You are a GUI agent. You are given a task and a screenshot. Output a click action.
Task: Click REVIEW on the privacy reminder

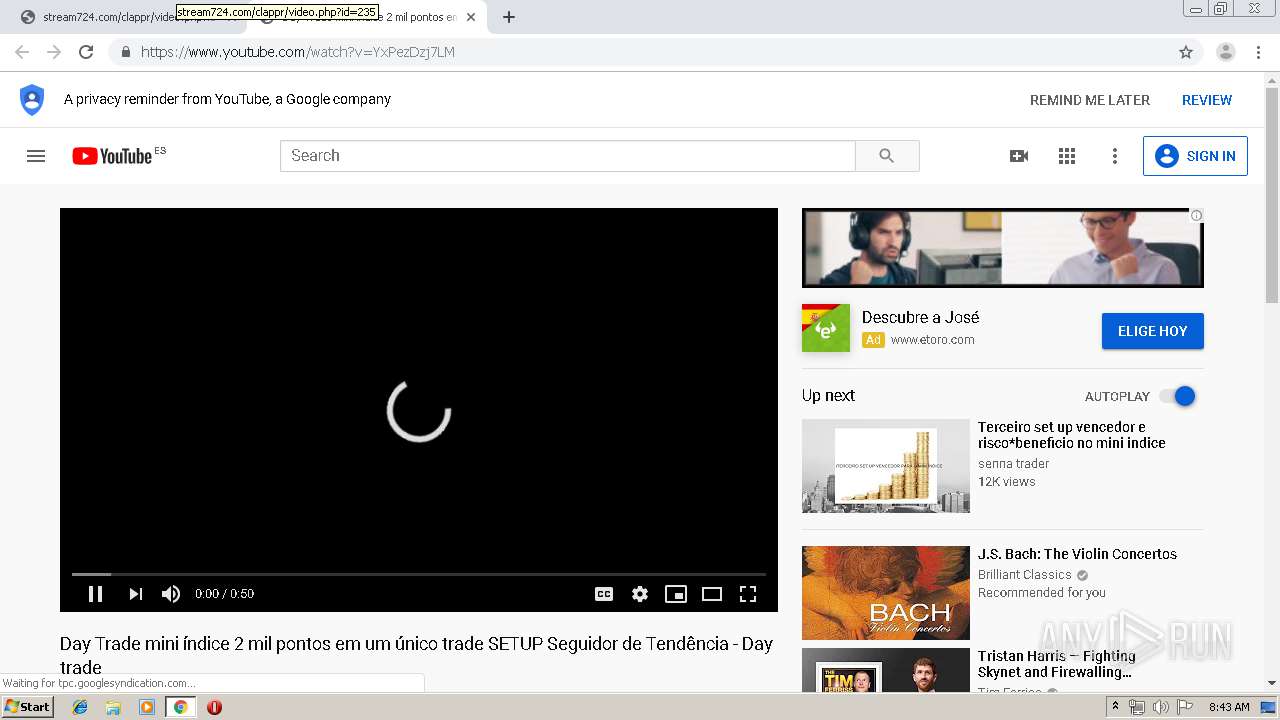[x=1207, y=100]
